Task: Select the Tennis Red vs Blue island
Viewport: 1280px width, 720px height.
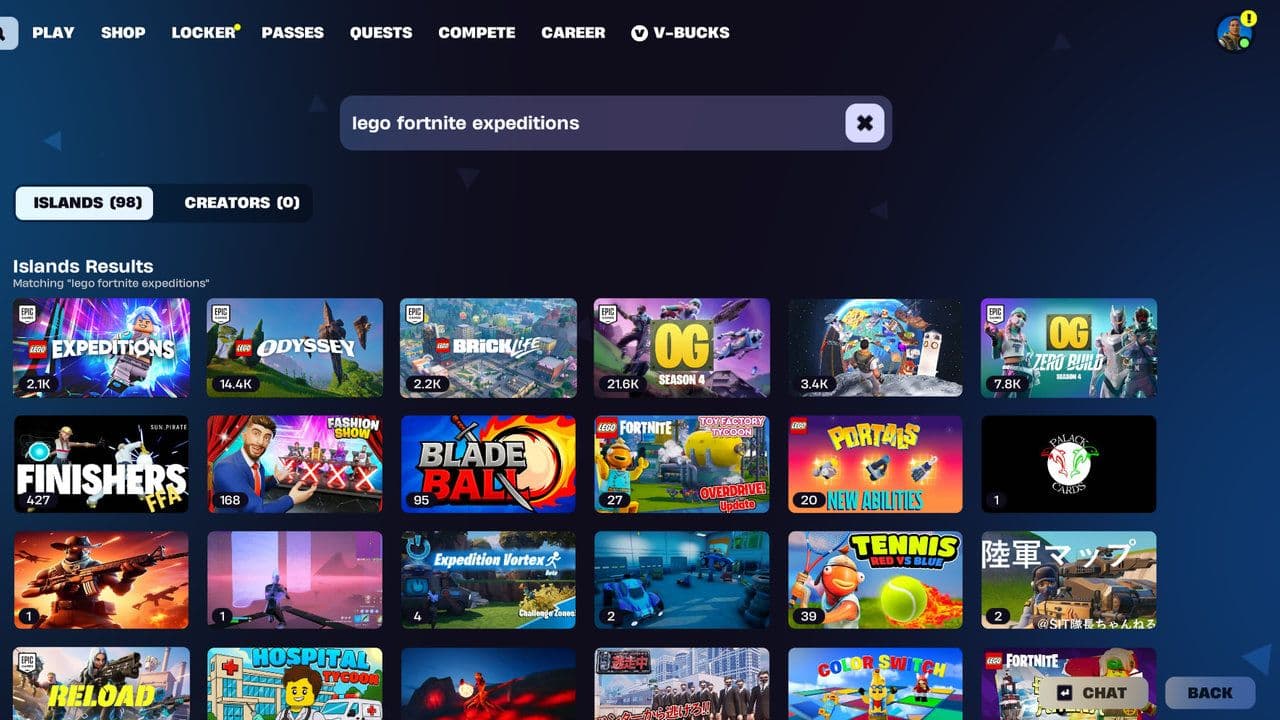Action: 875,580
